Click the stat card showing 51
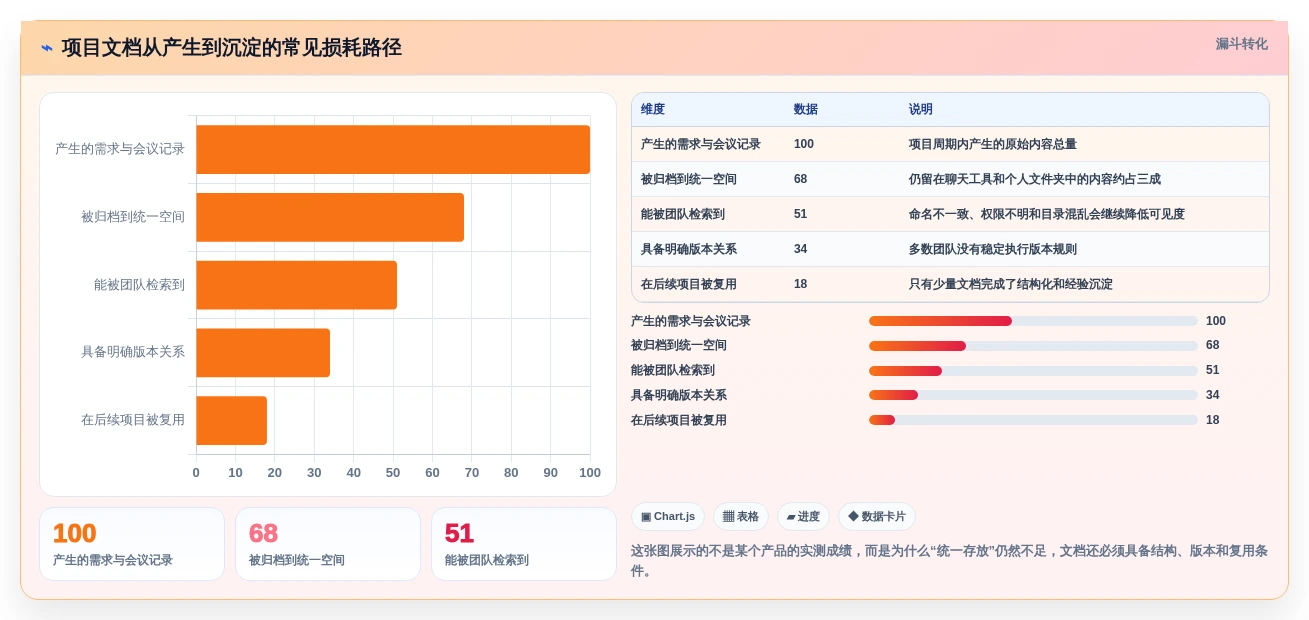This screenshot has width=1309, height=620. [x=524, y=544]
